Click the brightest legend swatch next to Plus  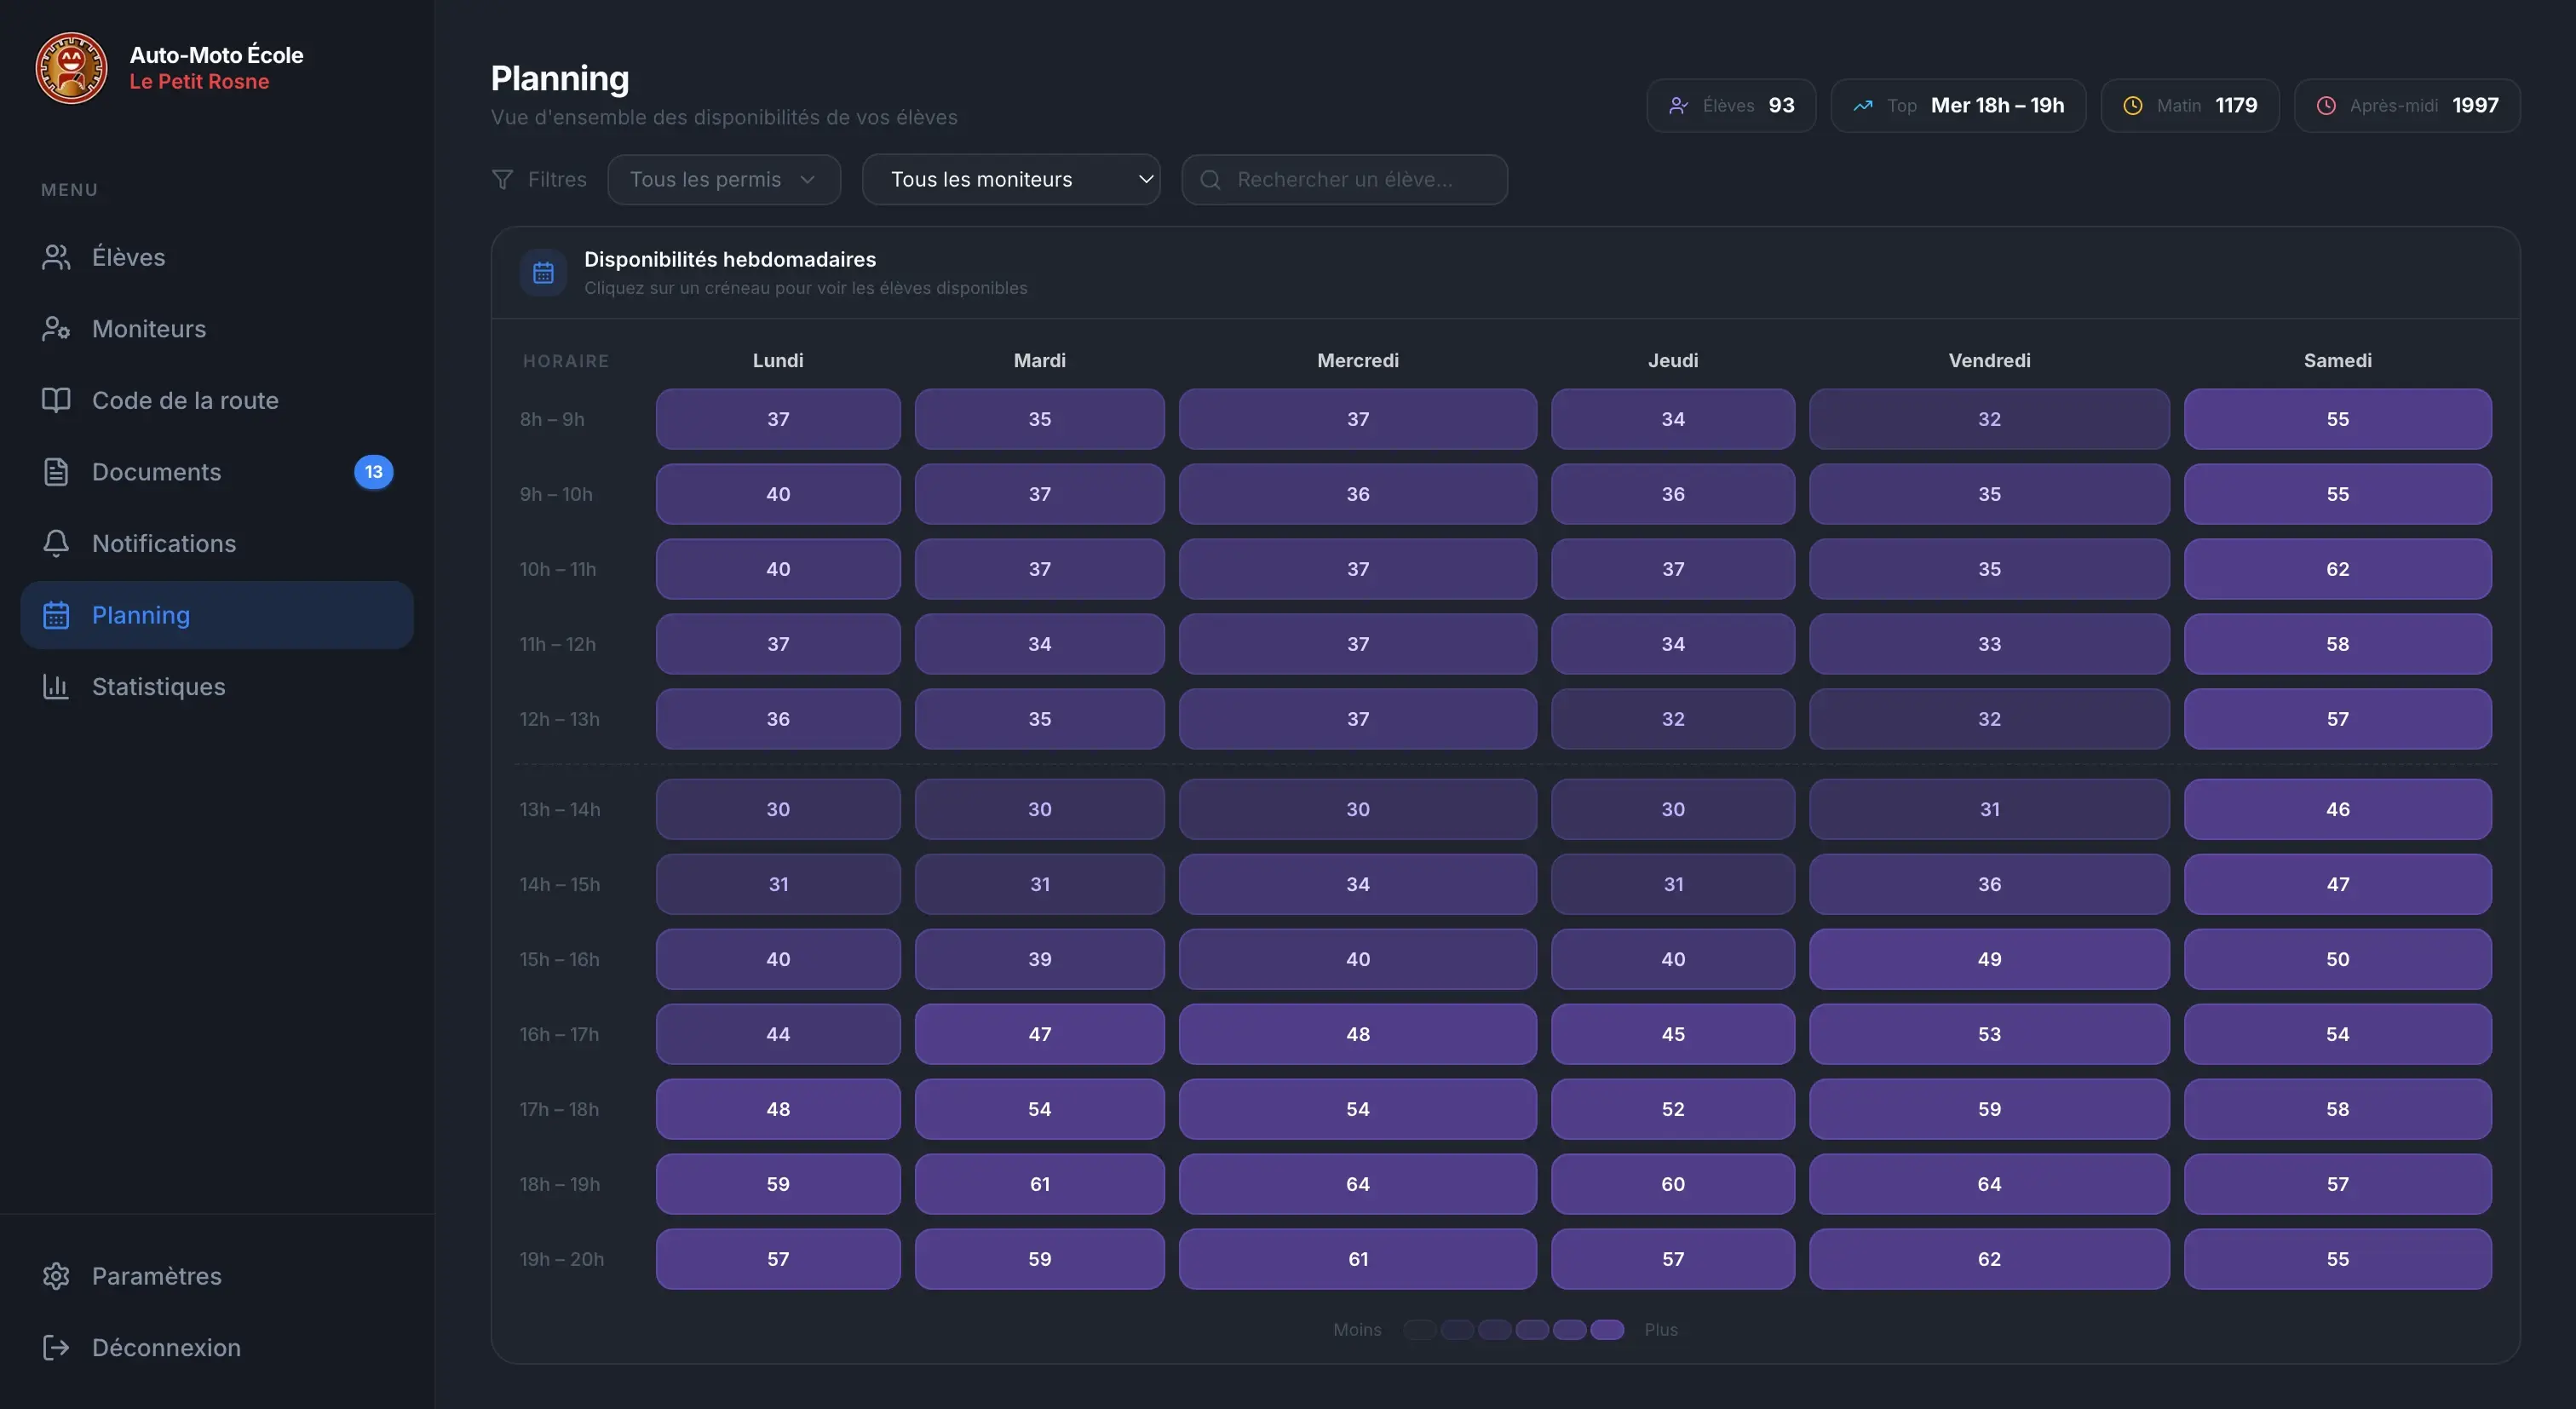coord(1607,1329)
